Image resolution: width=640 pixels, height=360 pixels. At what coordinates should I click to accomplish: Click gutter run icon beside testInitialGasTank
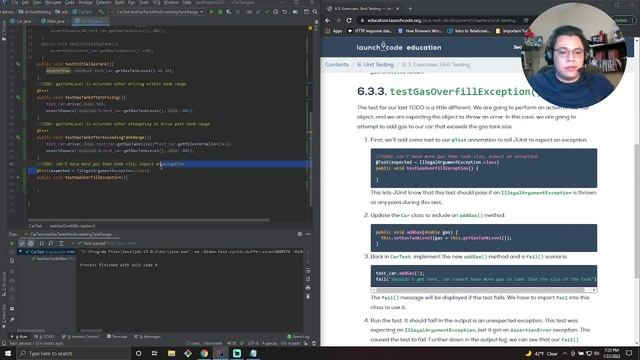[18, 64]
